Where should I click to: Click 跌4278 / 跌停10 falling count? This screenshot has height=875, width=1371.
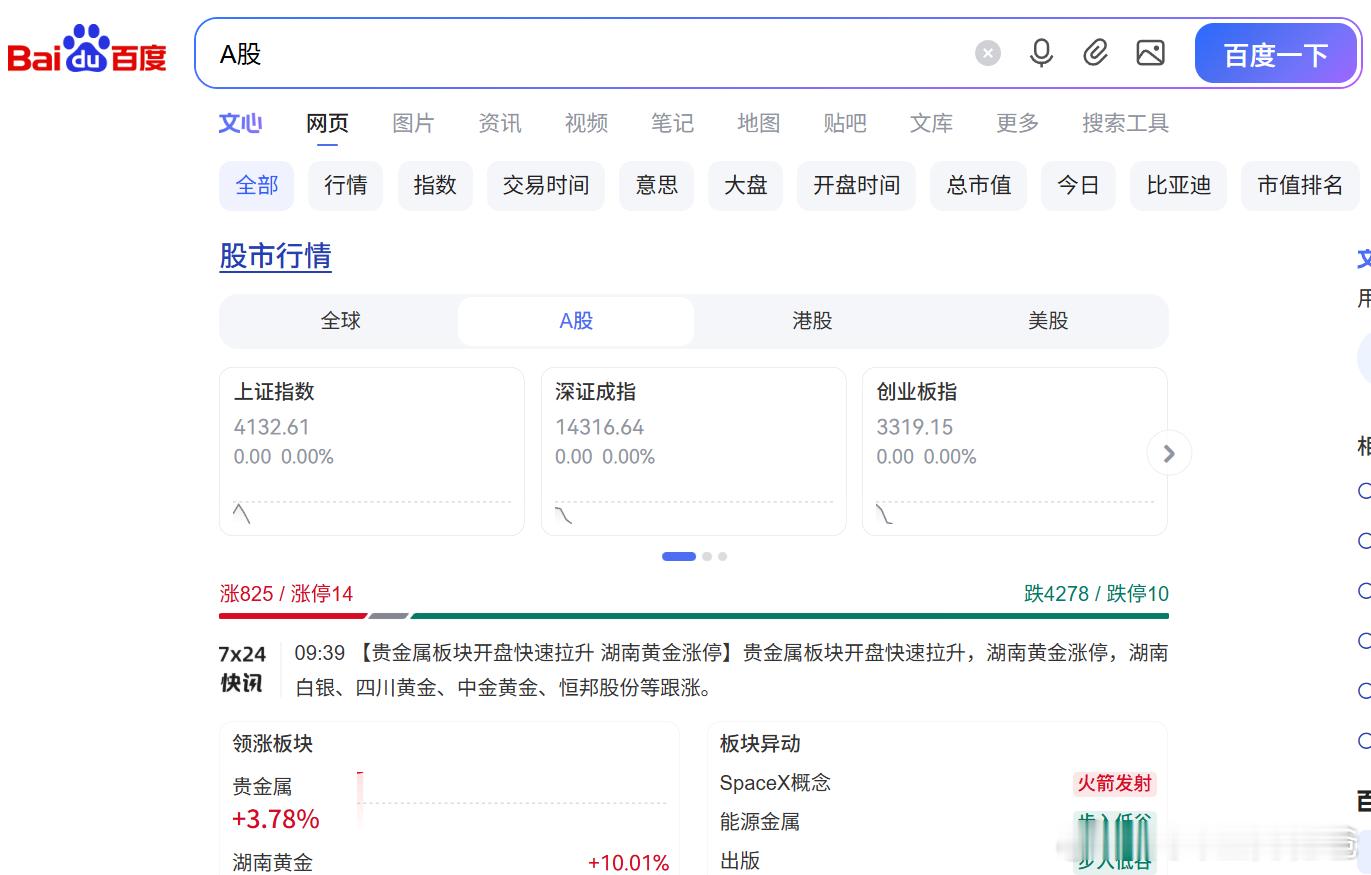click(x=1096, y=594)
